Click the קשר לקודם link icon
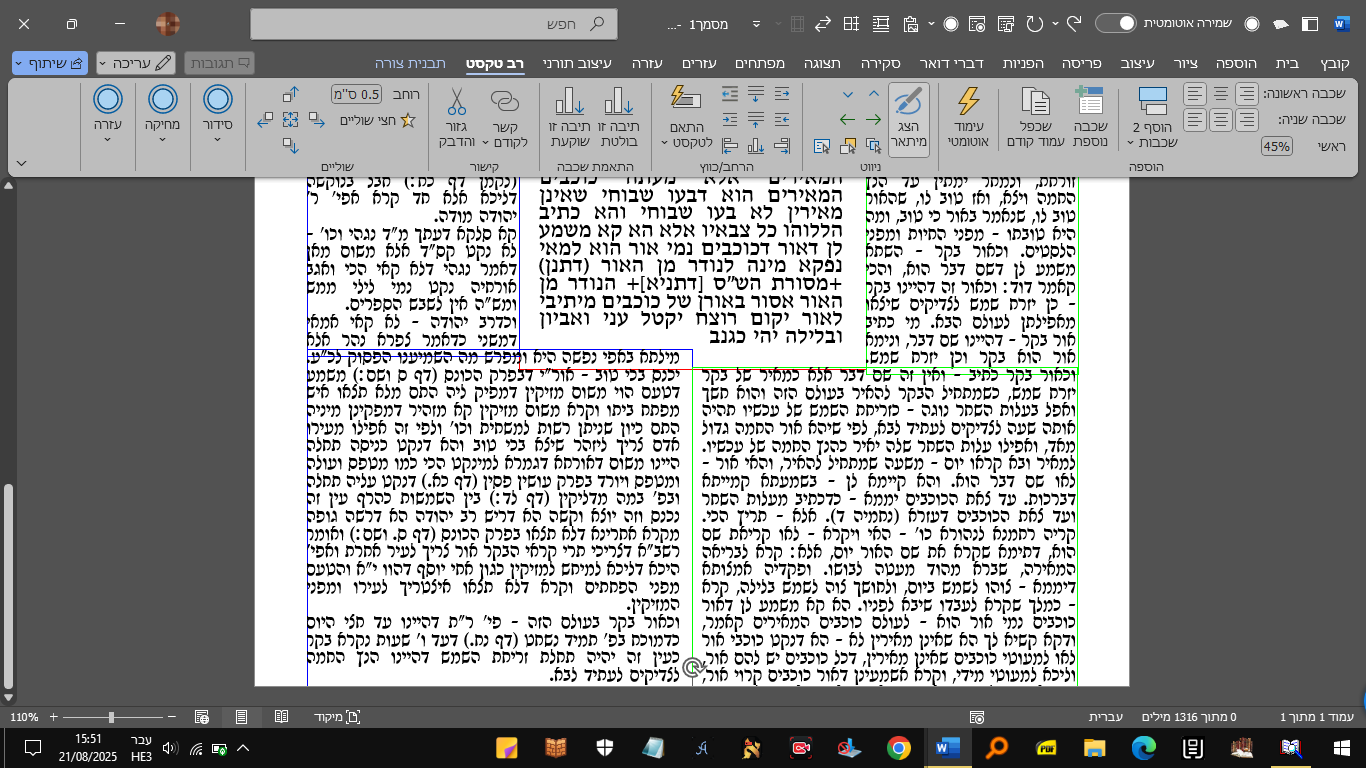This screenshot has height=768, width=1366. click(505, 101)
